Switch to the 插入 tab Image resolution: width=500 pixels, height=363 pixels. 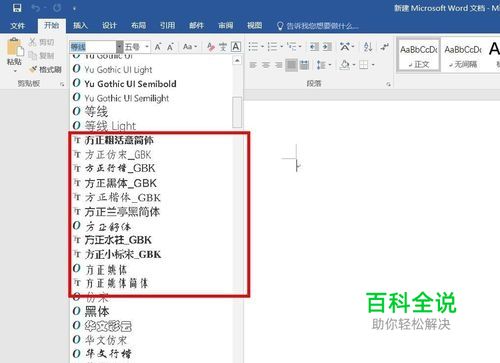coord(80,26)
